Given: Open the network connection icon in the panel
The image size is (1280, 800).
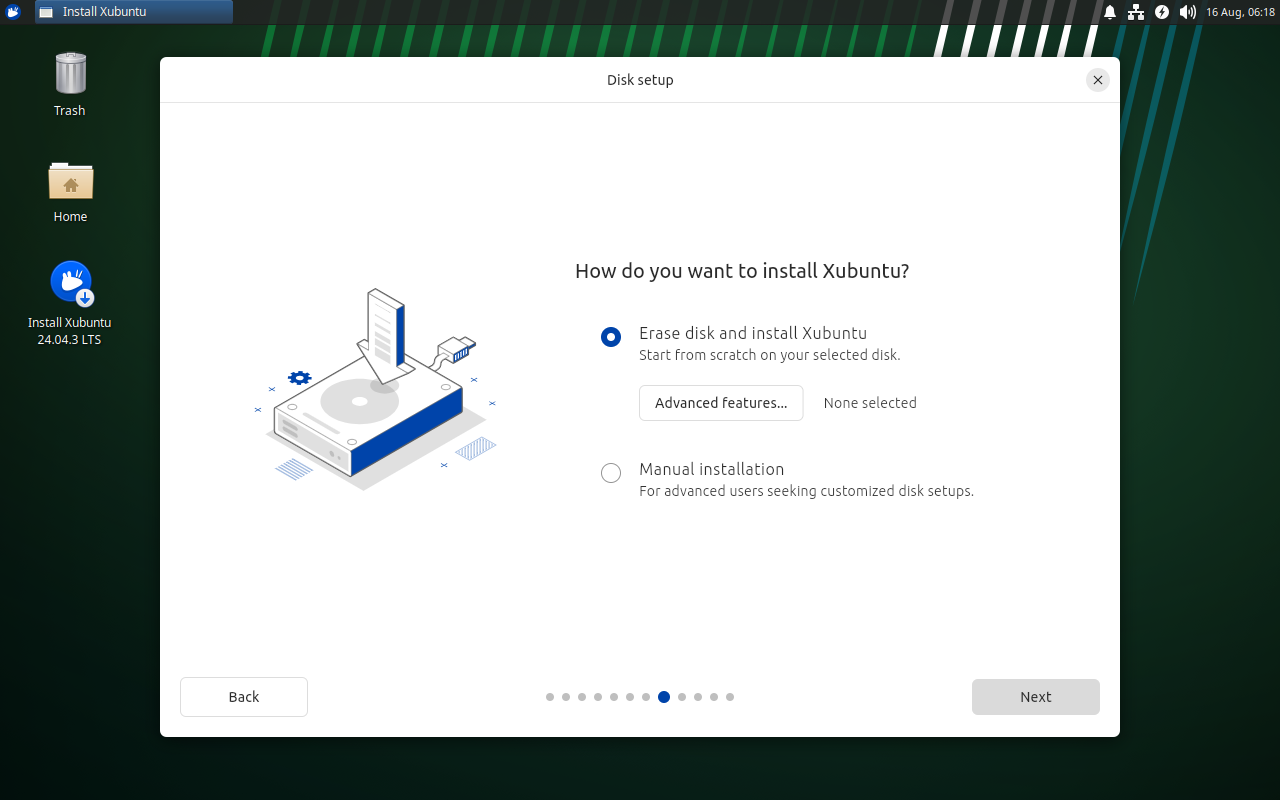Looking at the screenshot, I should coord(1136,12).
